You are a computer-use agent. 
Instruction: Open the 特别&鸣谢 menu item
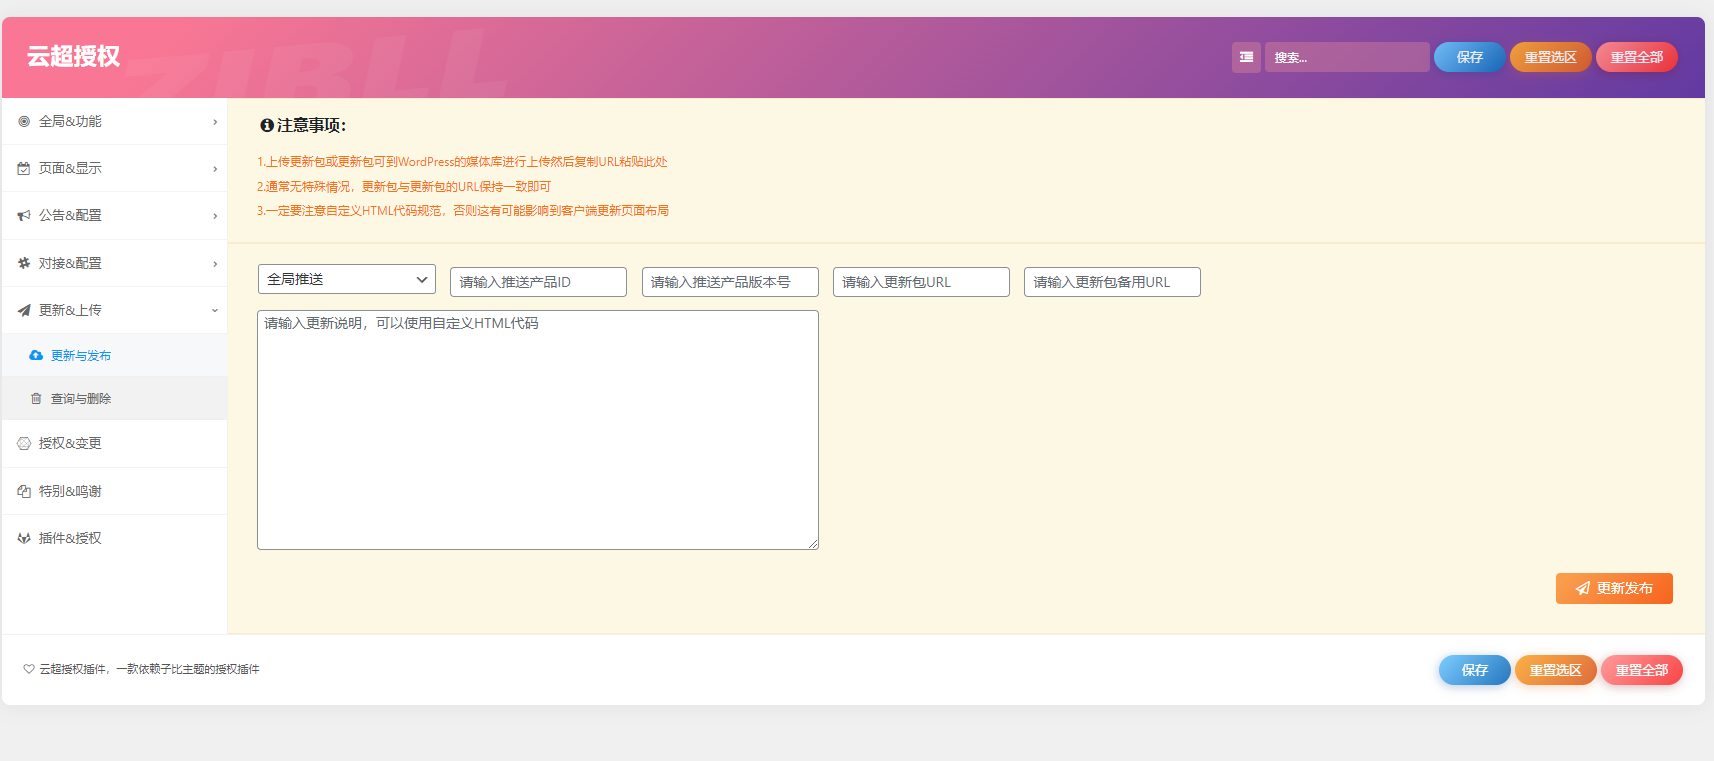click(x=70, y=491)
